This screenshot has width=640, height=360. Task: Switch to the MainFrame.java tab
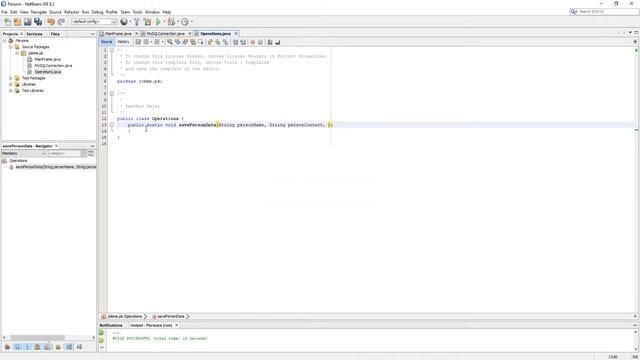pyautogui.click(x=118, y=33)
